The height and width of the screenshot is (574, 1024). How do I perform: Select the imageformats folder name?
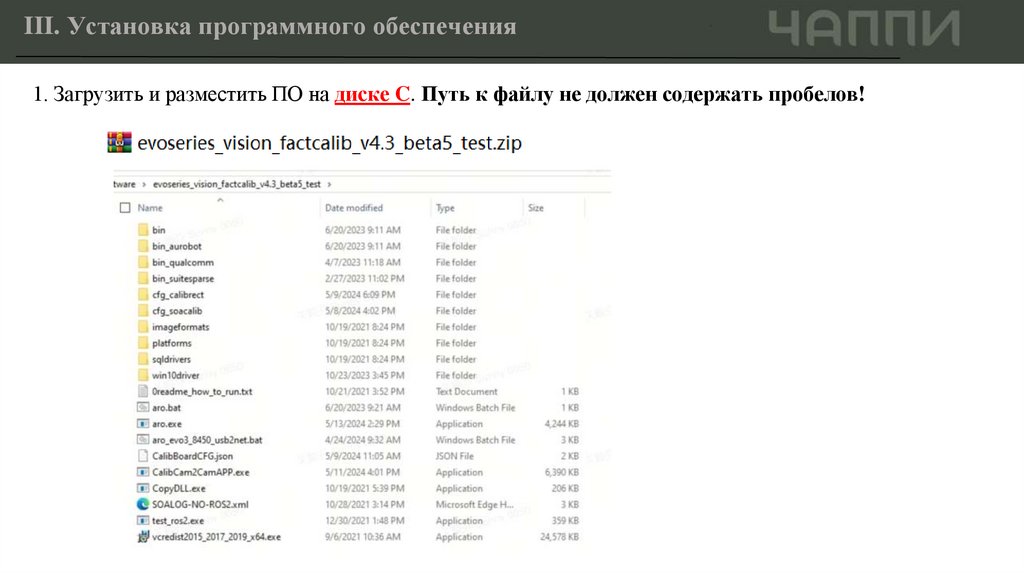[181, 327]
